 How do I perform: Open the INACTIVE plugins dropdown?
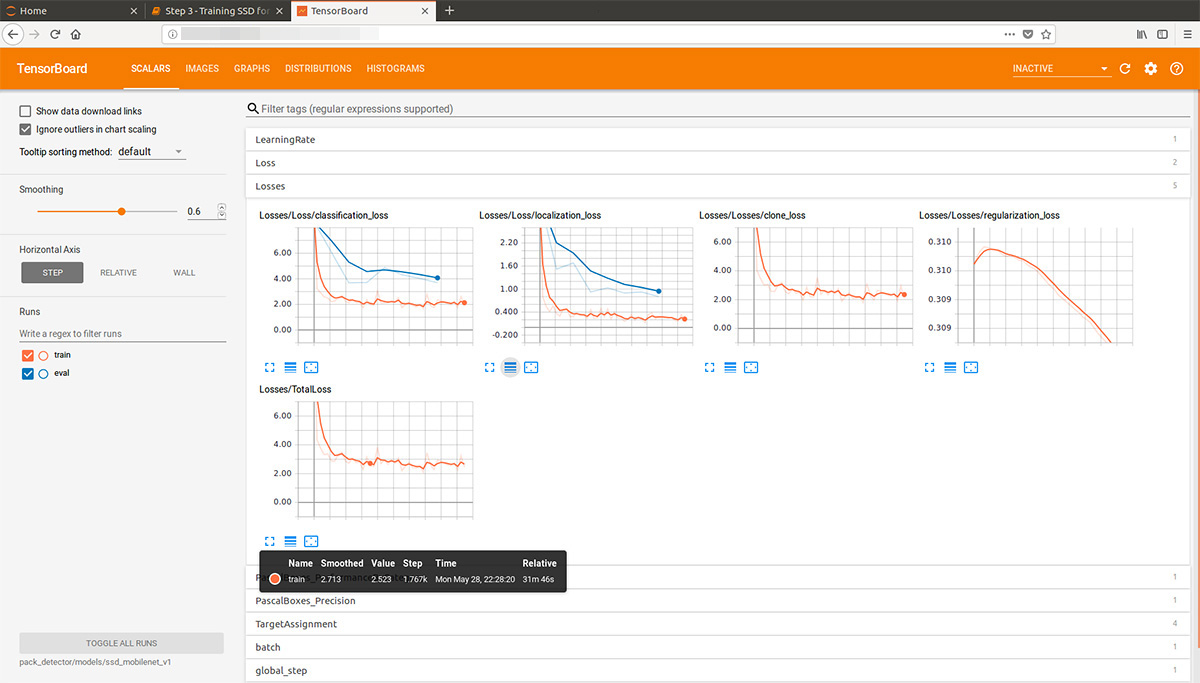click(x=1061, y=69)
